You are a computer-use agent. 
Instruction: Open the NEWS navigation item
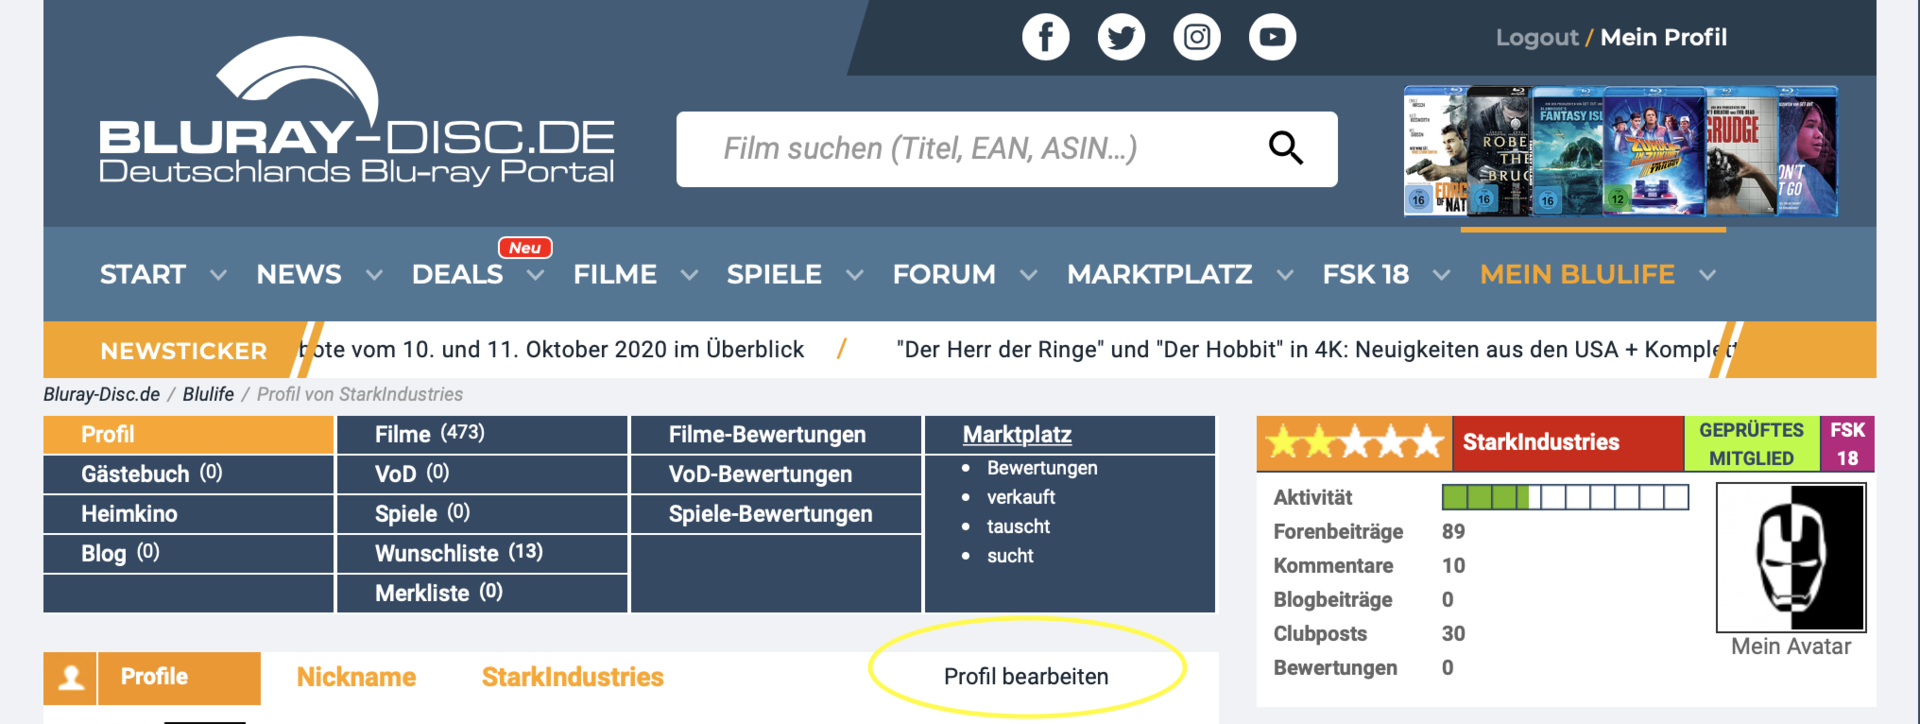coord(299,274)
